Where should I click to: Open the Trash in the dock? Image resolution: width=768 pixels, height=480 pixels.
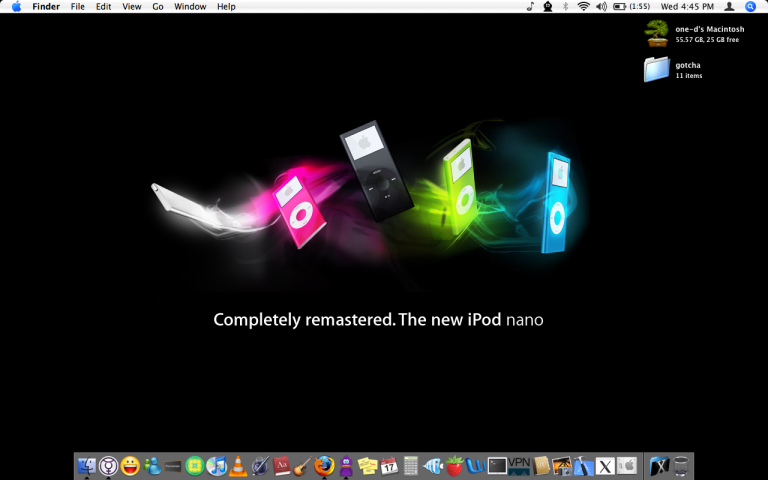click(681, 466)
